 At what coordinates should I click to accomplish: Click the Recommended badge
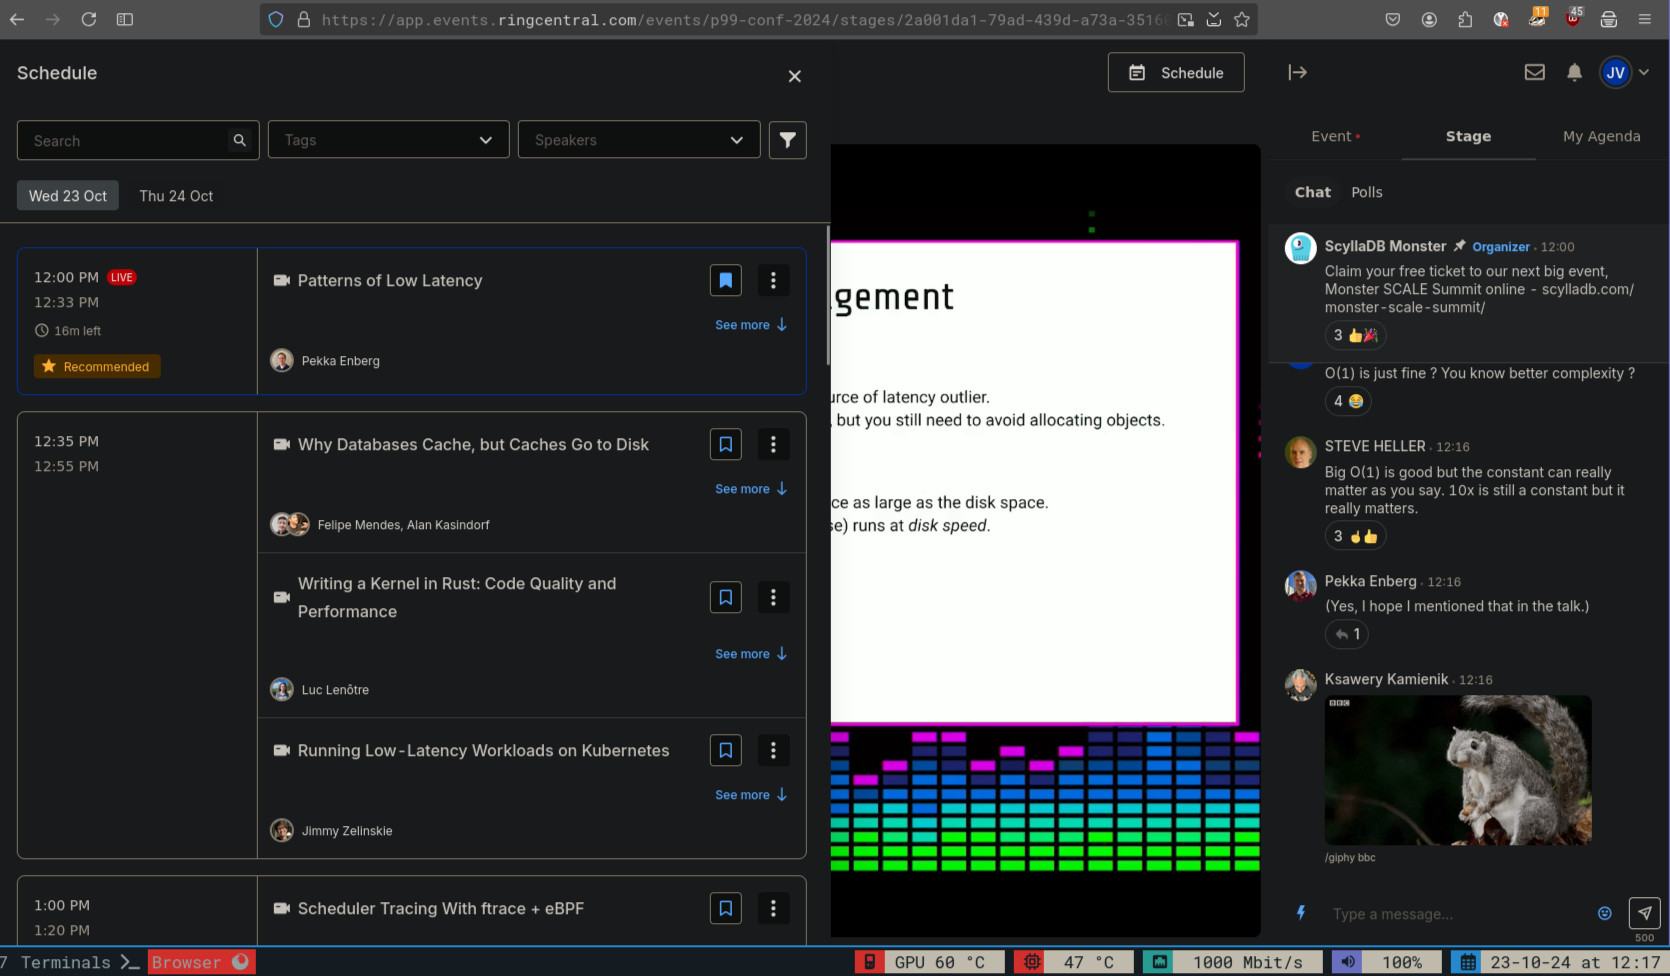pos(97,367)
